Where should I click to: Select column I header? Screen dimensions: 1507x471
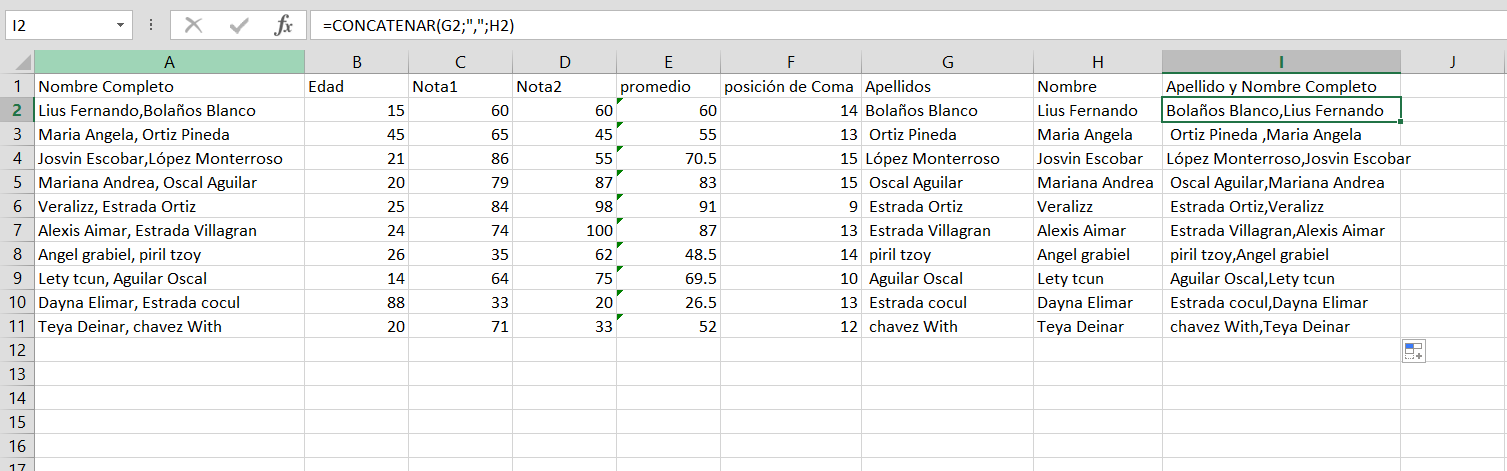click(1281, 62)
